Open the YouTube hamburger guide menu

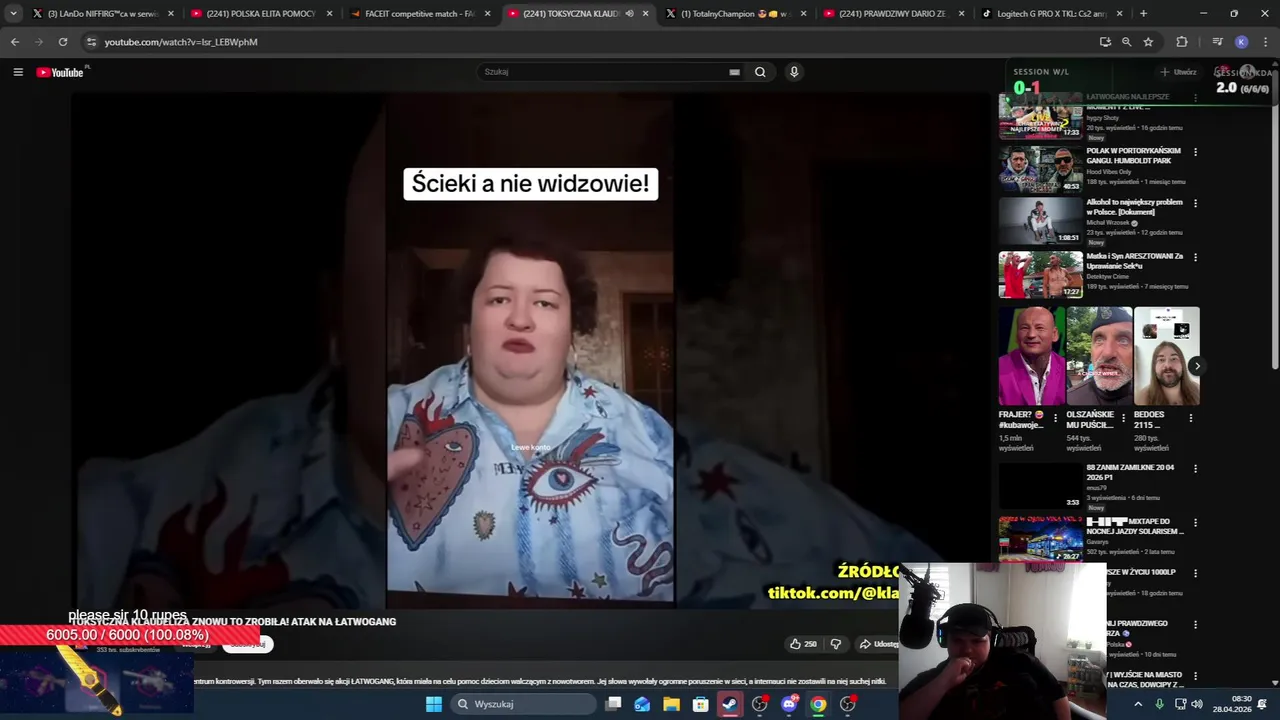click(x=18, y=72)
